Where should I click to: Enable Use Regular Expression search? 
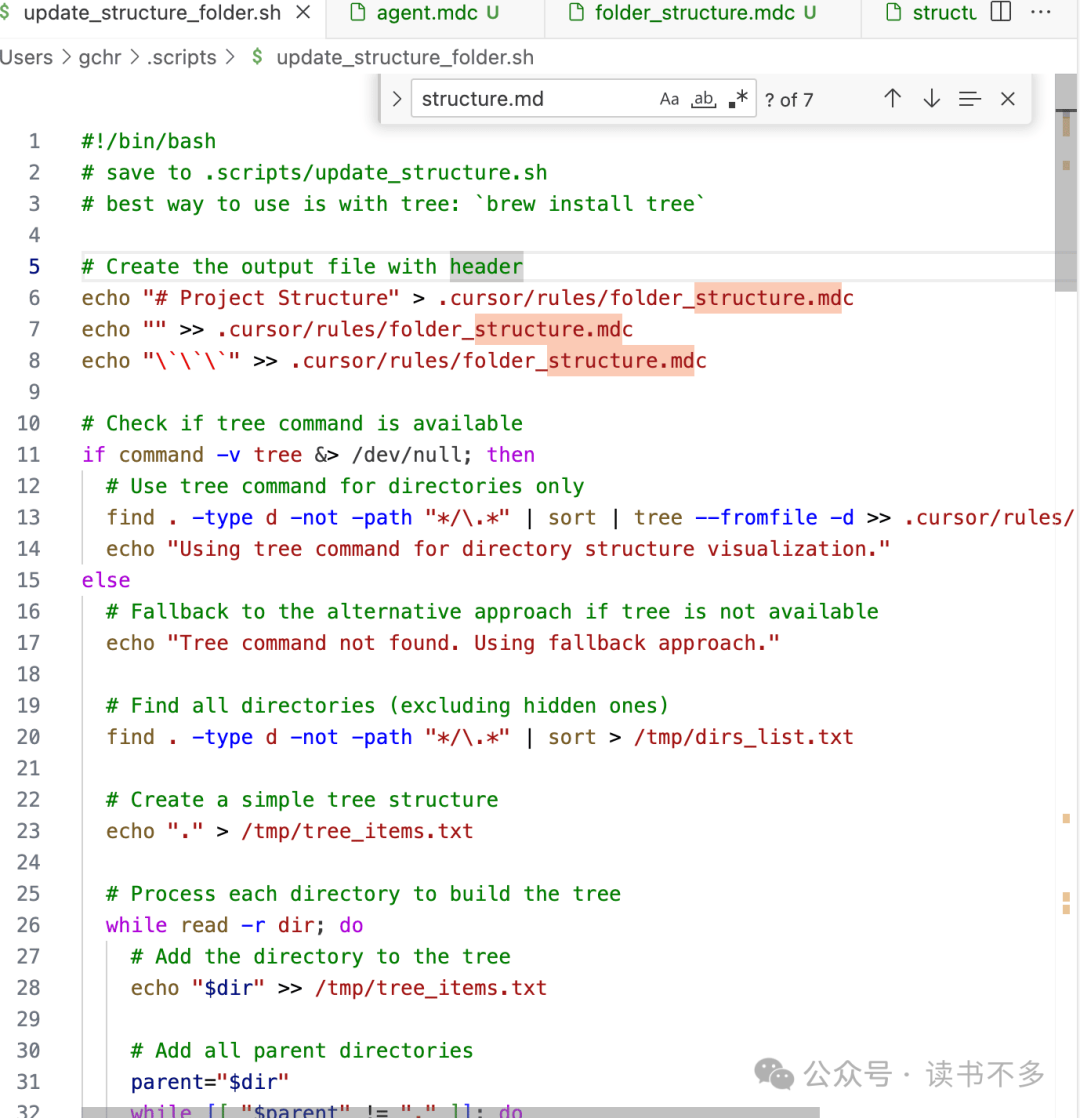point(738,99)
